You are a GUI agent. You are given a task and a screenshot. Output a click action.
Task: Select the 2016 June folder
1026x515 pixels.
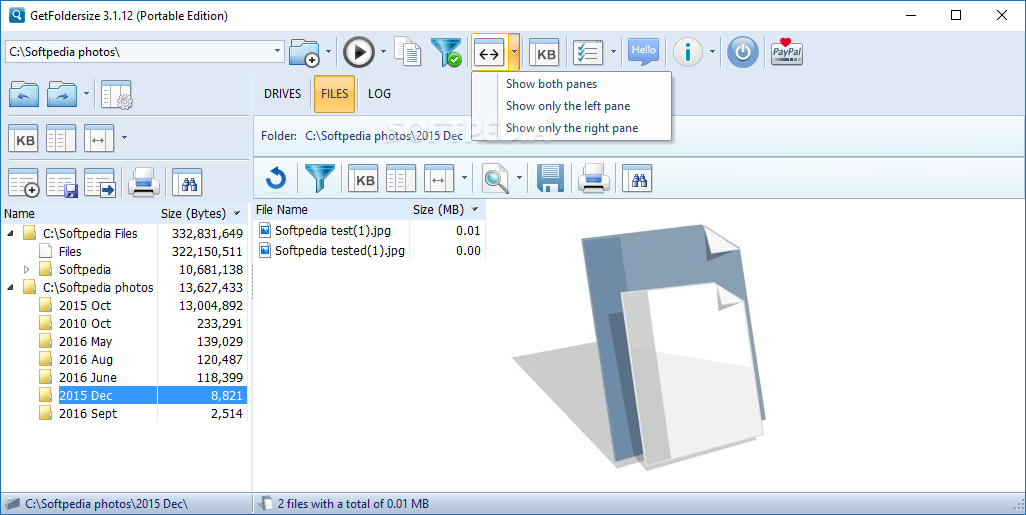pyautogui.click(x=88, y=378)
